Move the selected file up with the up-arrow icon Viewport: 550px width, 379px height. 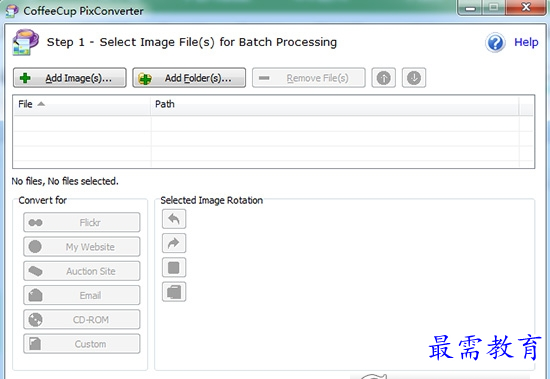click(384, 78)
